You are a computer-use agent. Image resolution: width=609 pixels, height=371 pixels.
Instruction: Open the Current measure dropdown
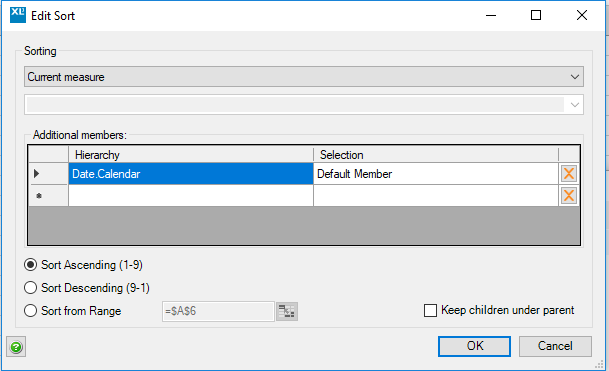[x=304, y=77]
